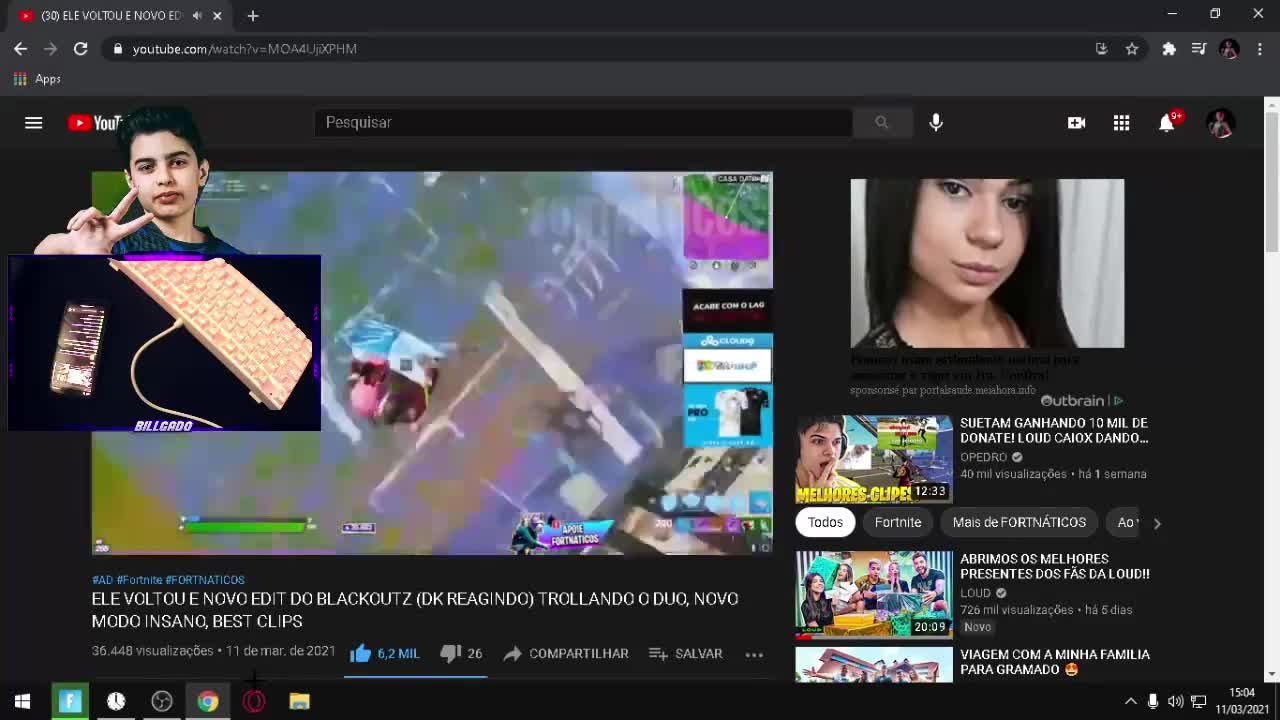
Task: Click the magnifier search button
Action: tap(881, 122)
